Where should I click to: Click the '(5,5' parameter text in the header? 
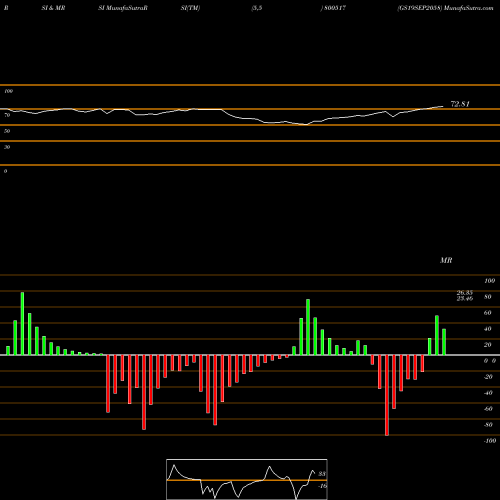tap(257, 8)
